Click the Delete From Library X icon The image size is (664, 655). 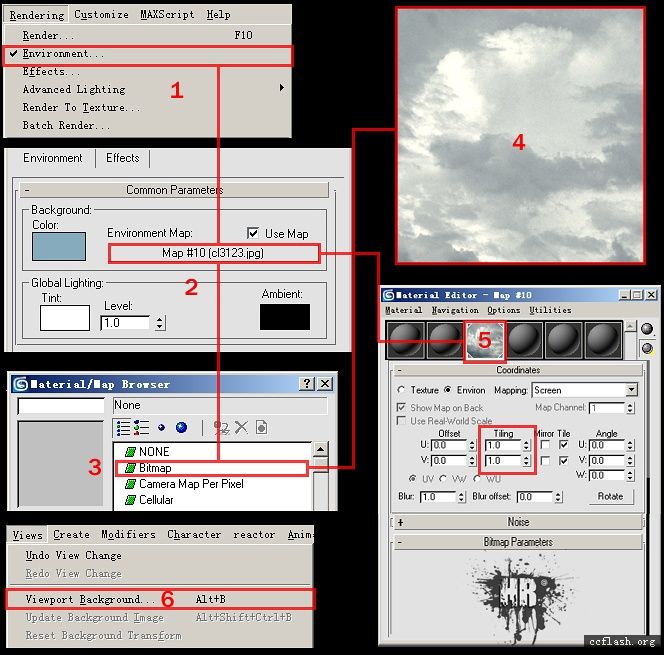pyautogui.click(x=241, y=428)
